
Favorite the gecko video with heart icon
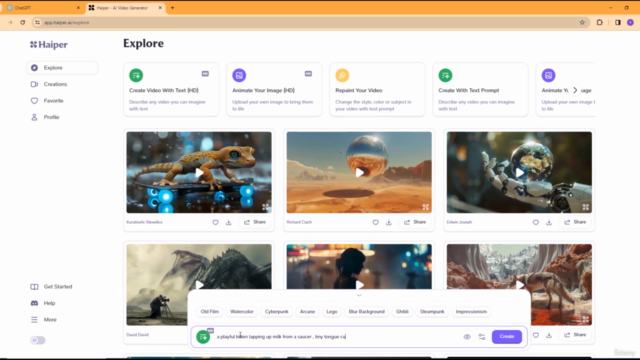click(x=215, y=222)
